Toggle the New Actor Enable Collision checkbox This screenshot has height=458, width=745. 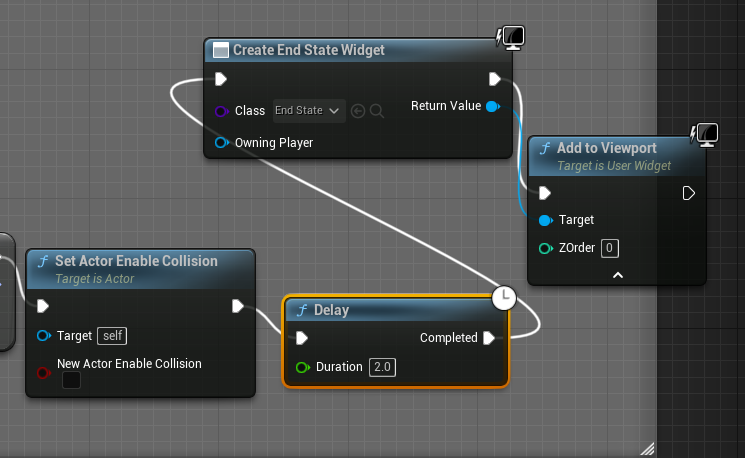(x=71, y=380)
